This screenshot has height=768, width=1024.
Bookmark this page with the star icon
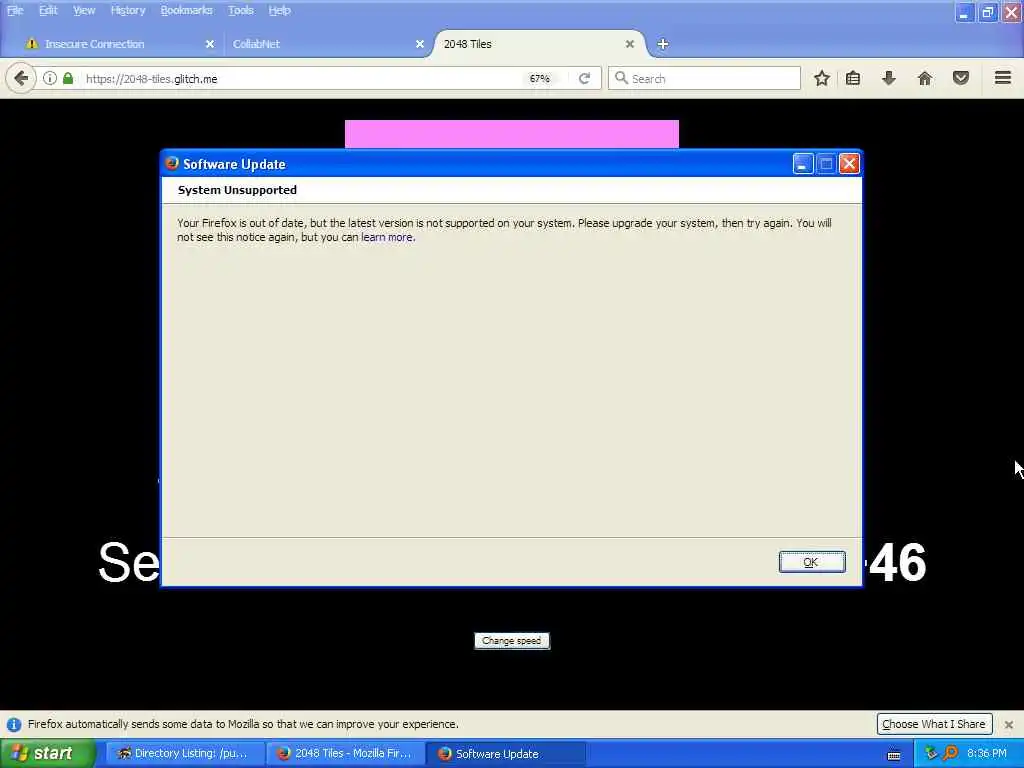[822, 78]
